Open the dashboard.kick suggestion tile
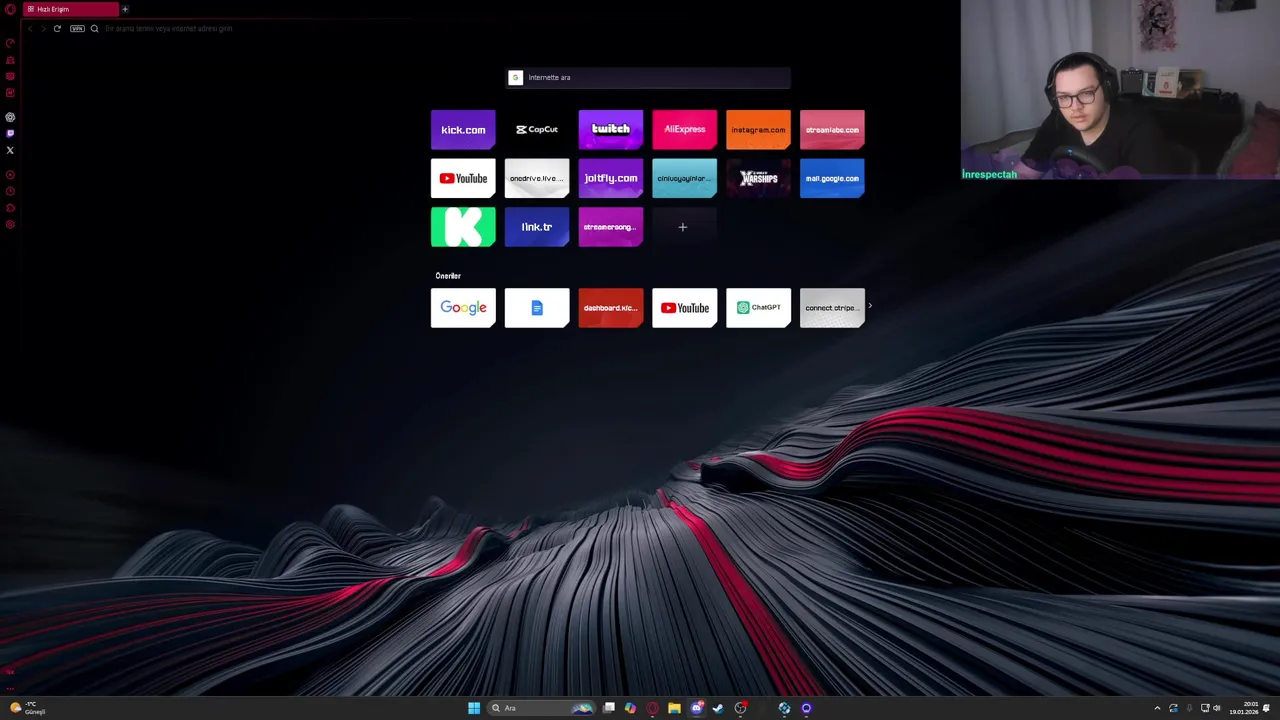1280x720 pixels. click(x=611, y=308)
